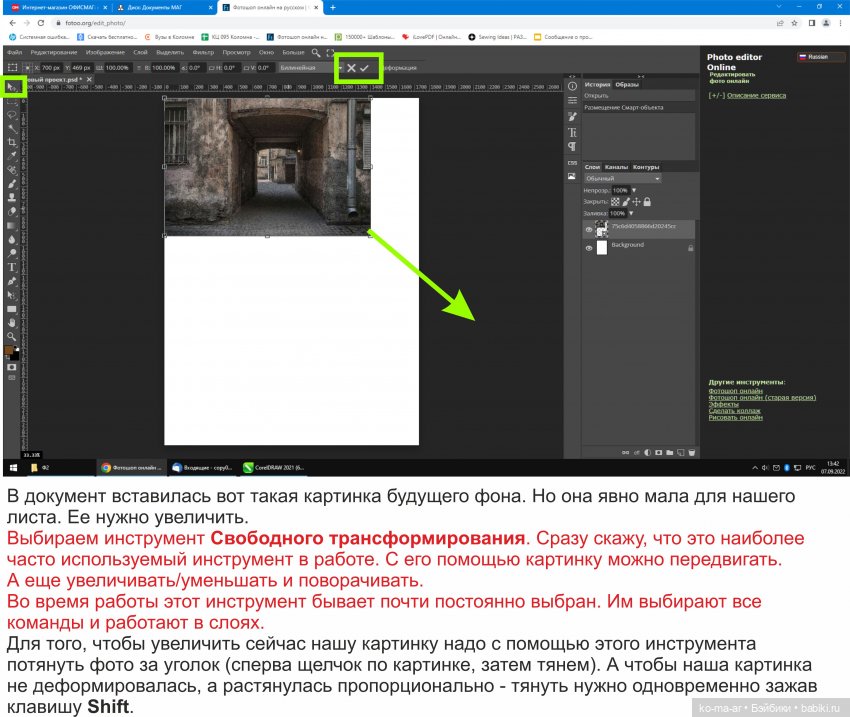
Task: Toggle the lock-all padlock in Layers panel
Action: pos(647,201)
